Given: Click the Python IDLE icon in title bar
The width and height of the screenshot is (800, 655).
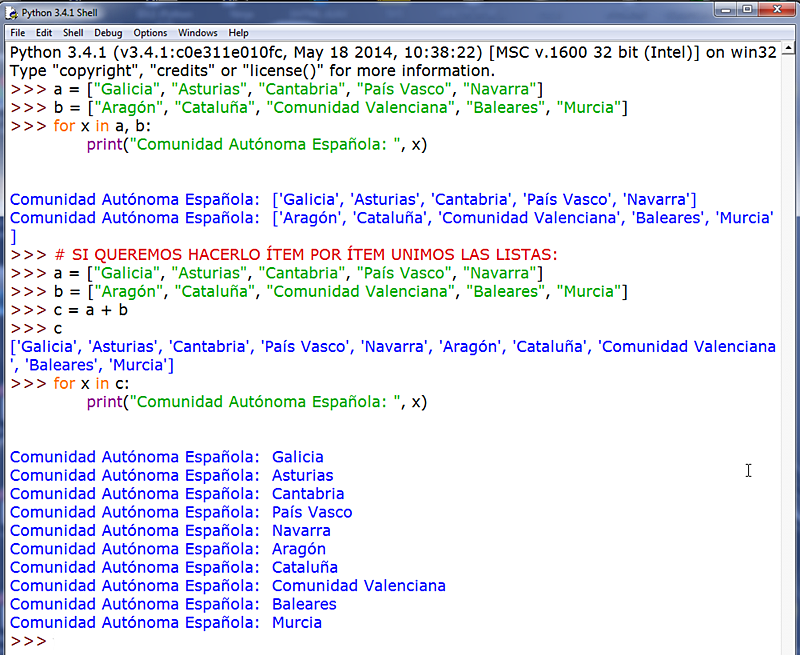Looking at the screenshot, I should point(10,13).
